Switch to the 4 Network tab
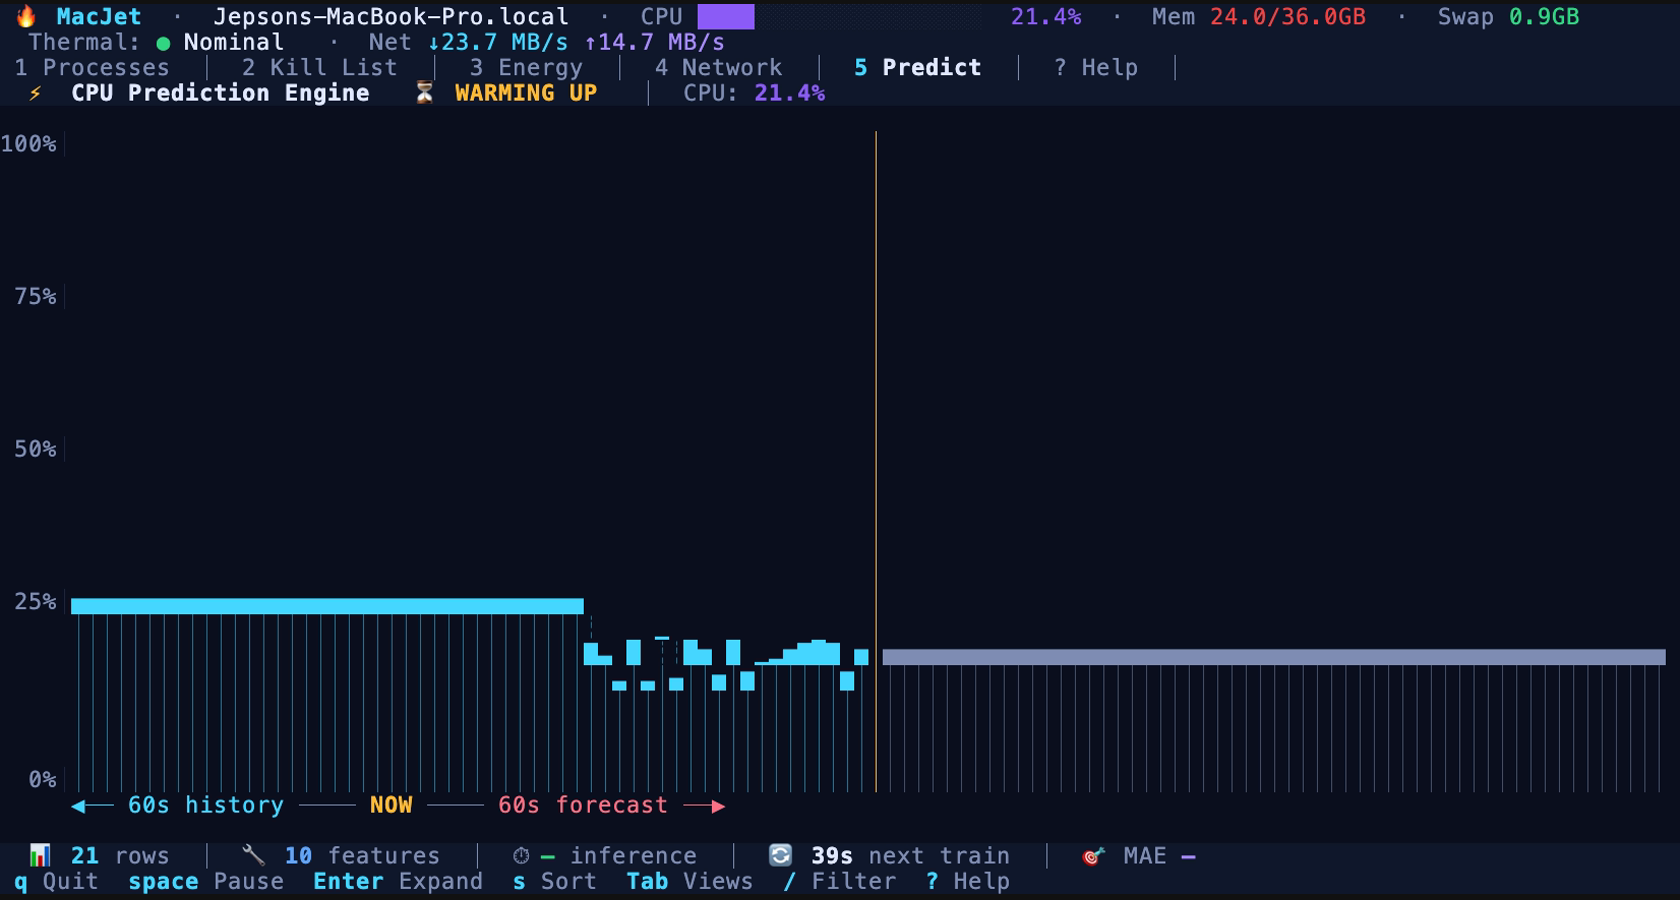1680x900 pixels. click(718, 67)
